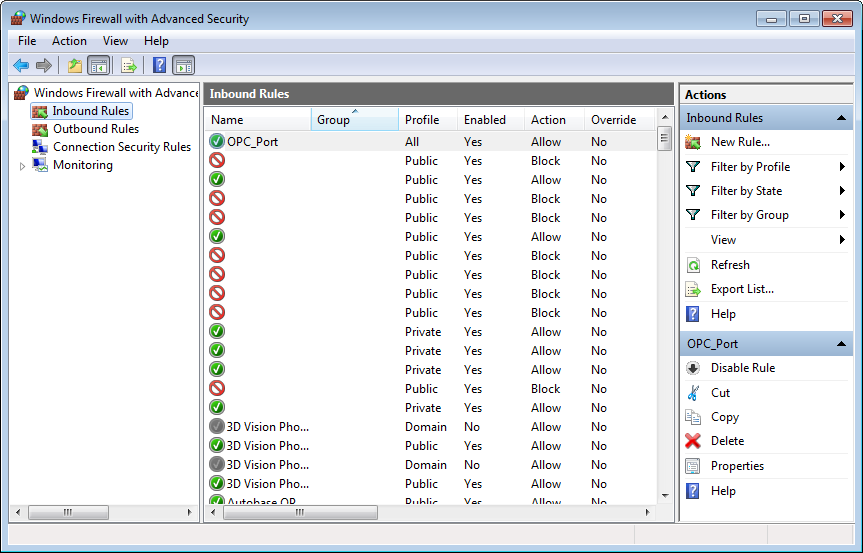Open the Action menu

[x=69, y=41]
